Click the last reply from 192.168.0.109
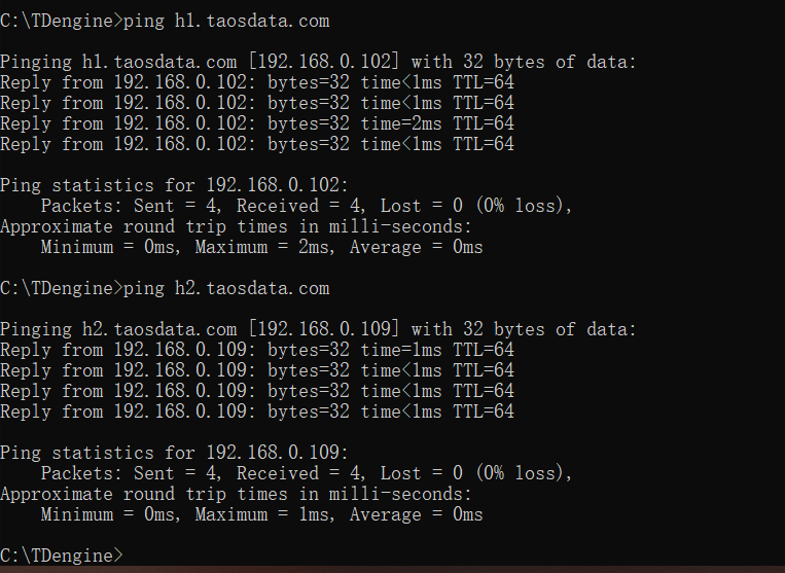Image resolution: width=785 pixels, height=573 pixels. click(x=257, y=411)
